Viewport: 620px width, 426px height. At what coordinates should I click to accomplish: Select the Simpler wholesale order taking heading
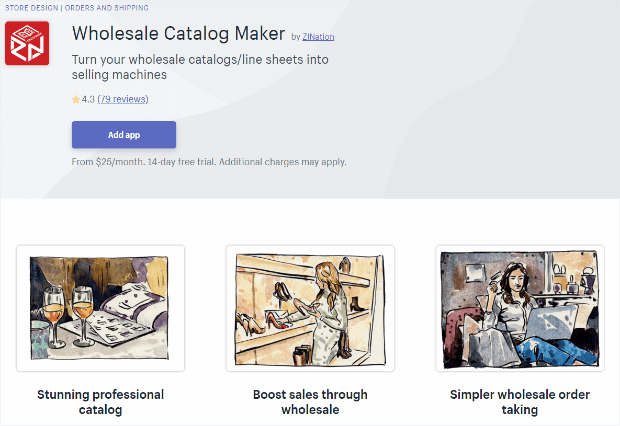pyautogui.click(x=520, y=402)
